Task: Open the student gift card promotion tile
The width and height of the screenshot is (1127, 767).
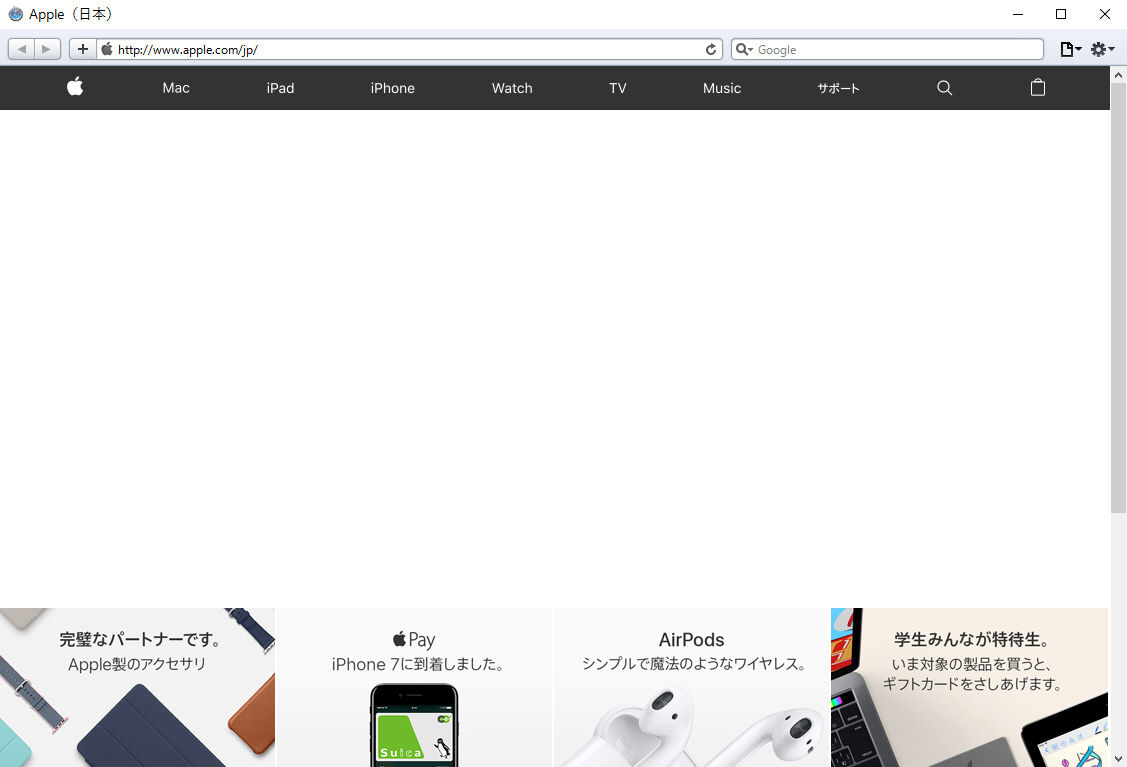Action: click(x=968, y=690)
